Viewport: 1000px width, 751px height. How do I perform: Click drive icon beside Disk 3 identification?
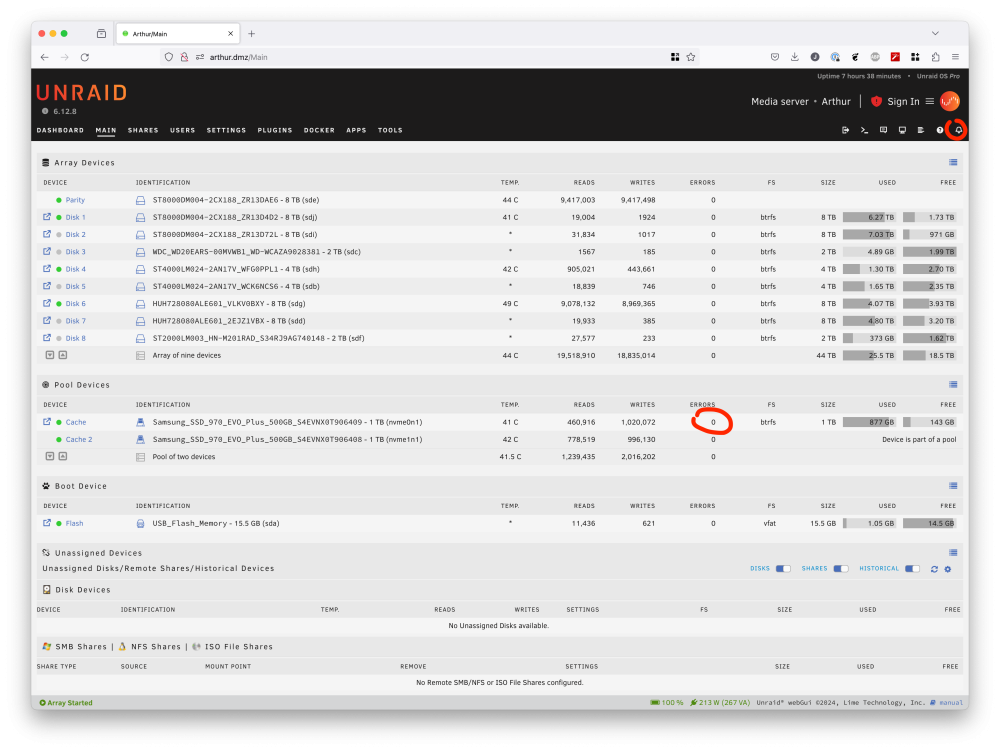140,252
